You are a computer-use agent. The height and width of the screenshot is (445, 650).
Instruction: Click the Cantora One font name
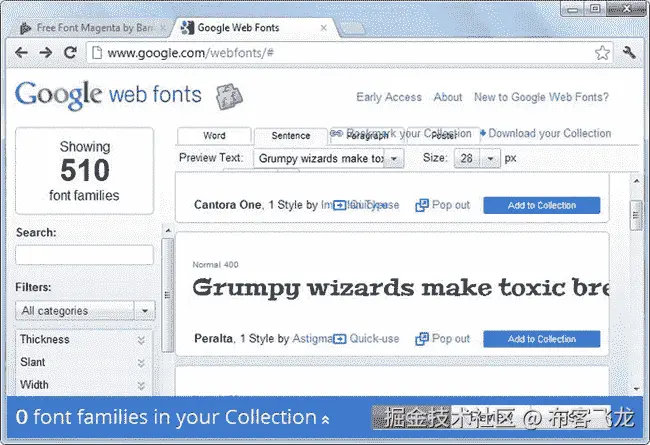(x=228, y=205)
